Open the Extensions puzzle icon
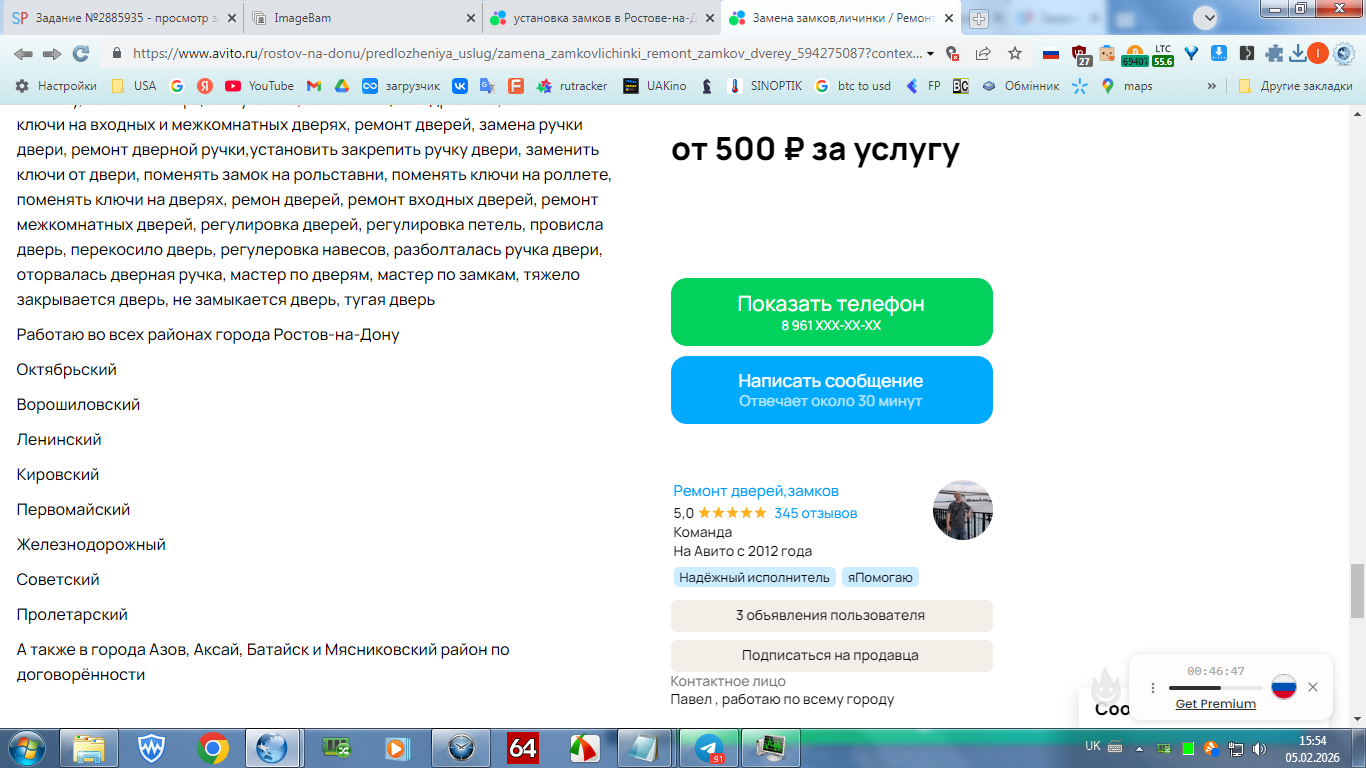The image size is (1366, 768). coord(1274,54)
